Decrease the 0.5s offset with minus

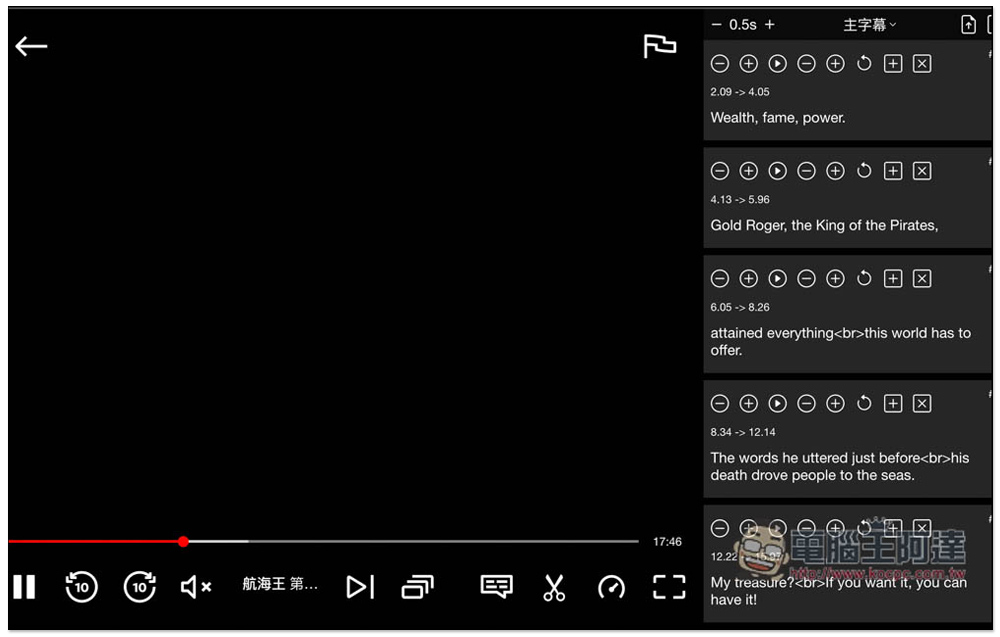pyautogui.click(x=716, y=25)
